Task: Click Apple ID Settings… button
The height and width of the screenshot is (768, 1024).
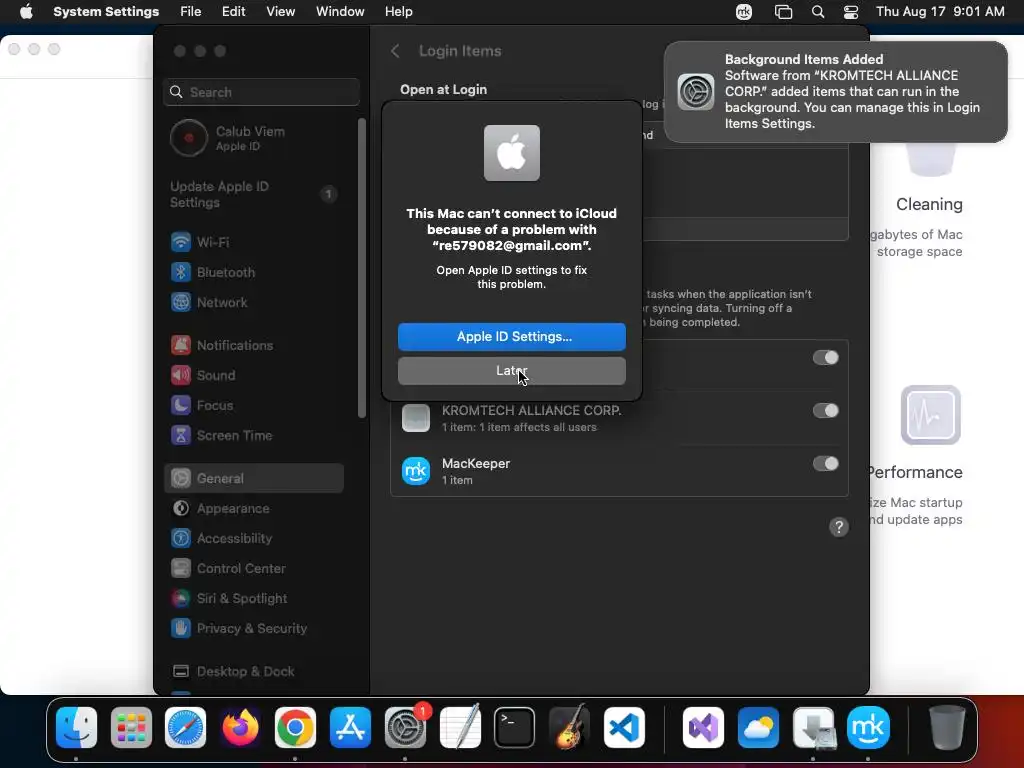Action: point(512,337)
